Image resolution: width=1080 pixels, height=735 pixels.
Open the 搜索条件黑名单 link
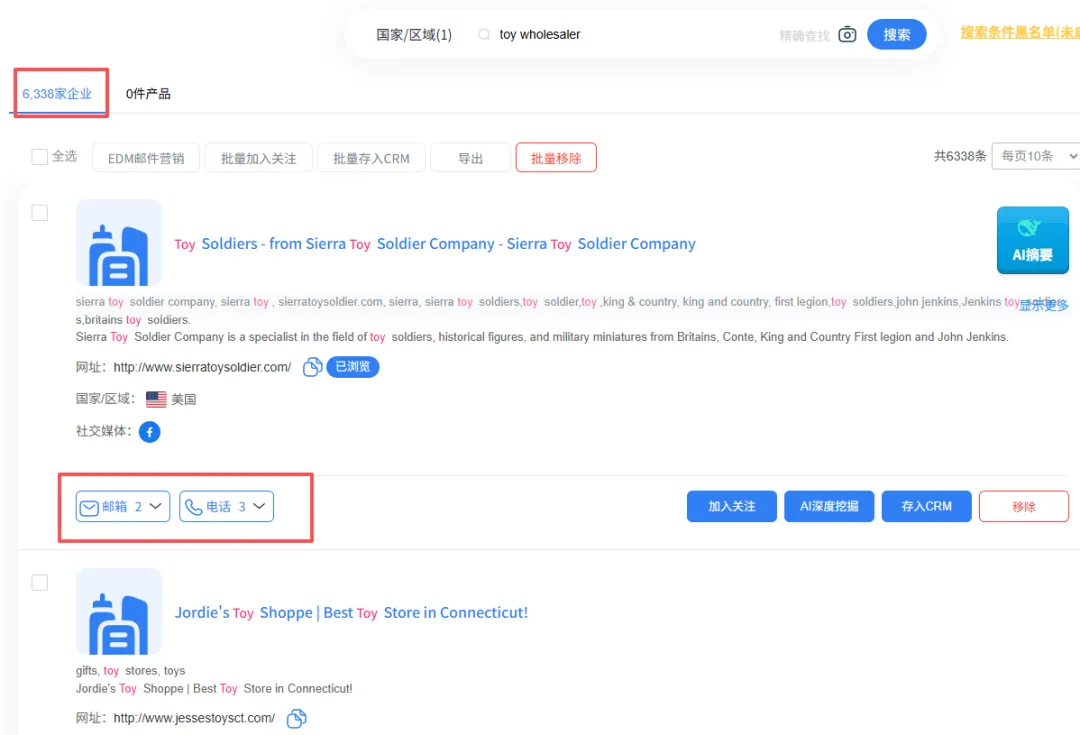[1020, 32]
